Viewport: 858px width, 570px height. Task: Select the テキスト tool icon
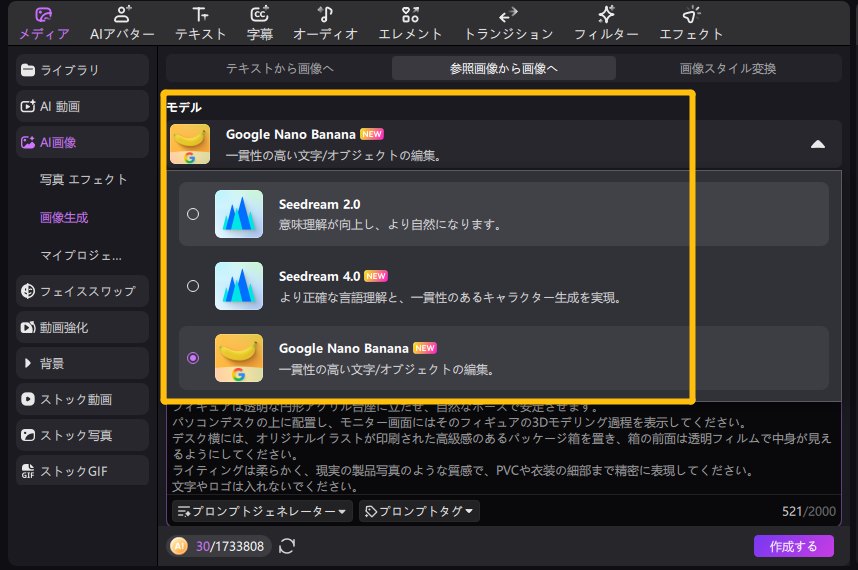click(x=201, y=15)
